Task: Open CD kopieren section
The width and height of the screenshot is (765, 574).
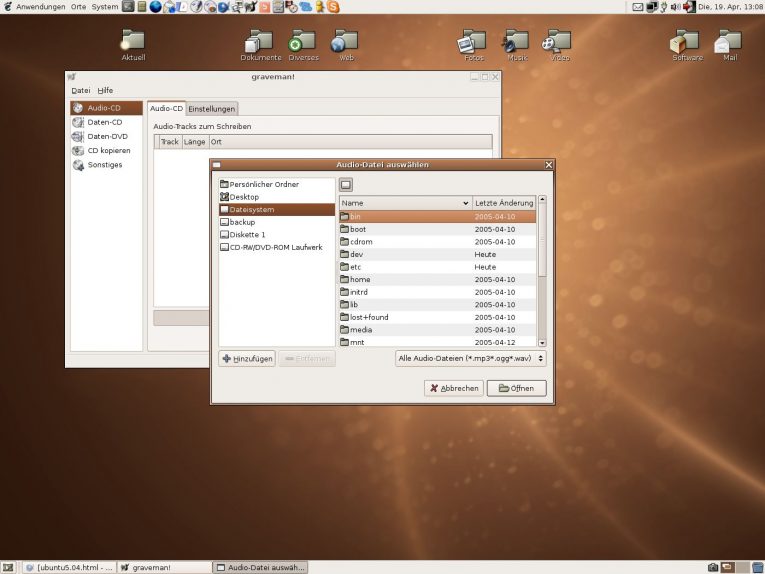Action: click(x=106, y=150)
